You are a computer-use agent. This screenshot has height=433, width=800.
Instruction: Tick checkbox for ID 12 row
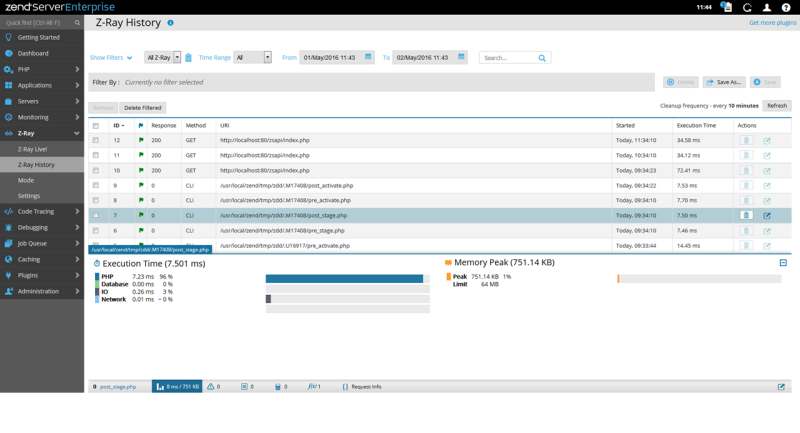click(95, 140)
